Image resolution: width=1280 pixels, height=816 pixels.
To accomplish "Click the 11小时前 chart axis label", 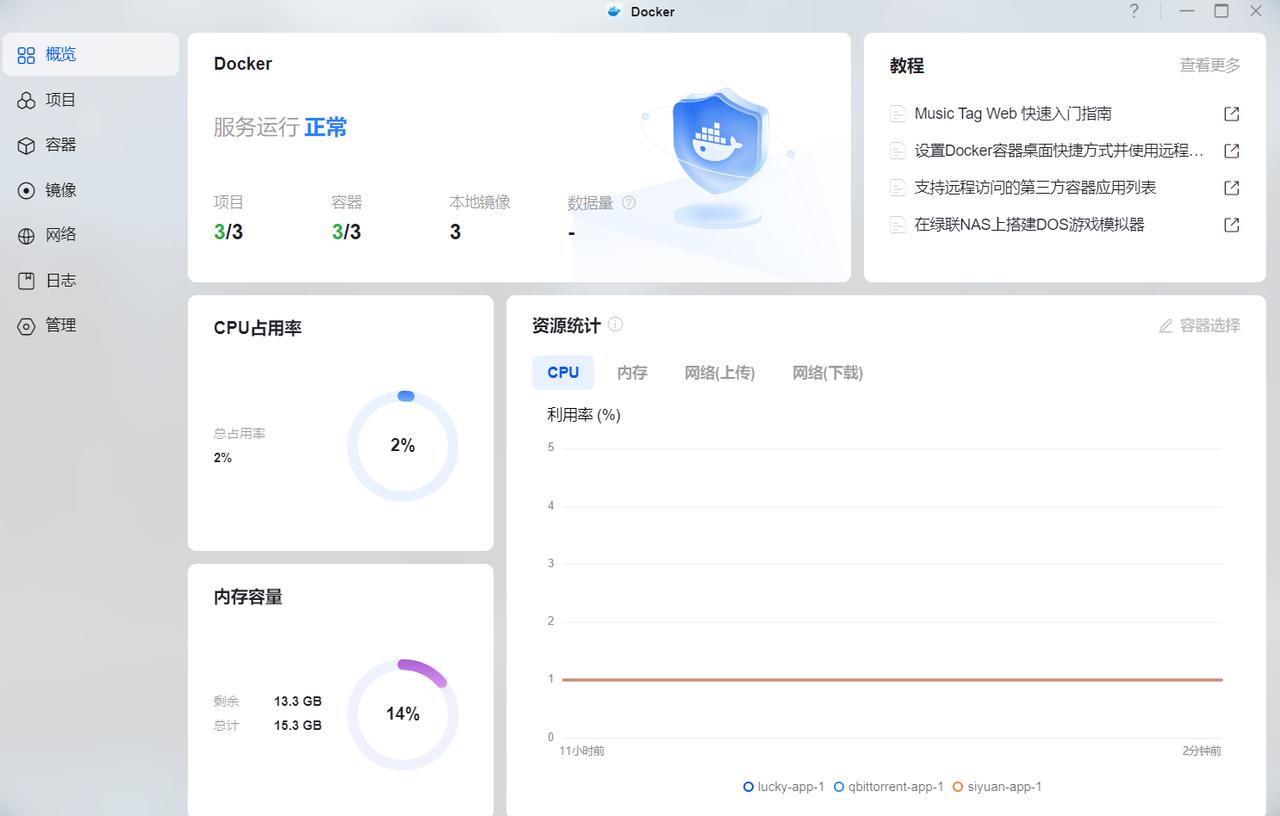I will (x=581, y=751).
